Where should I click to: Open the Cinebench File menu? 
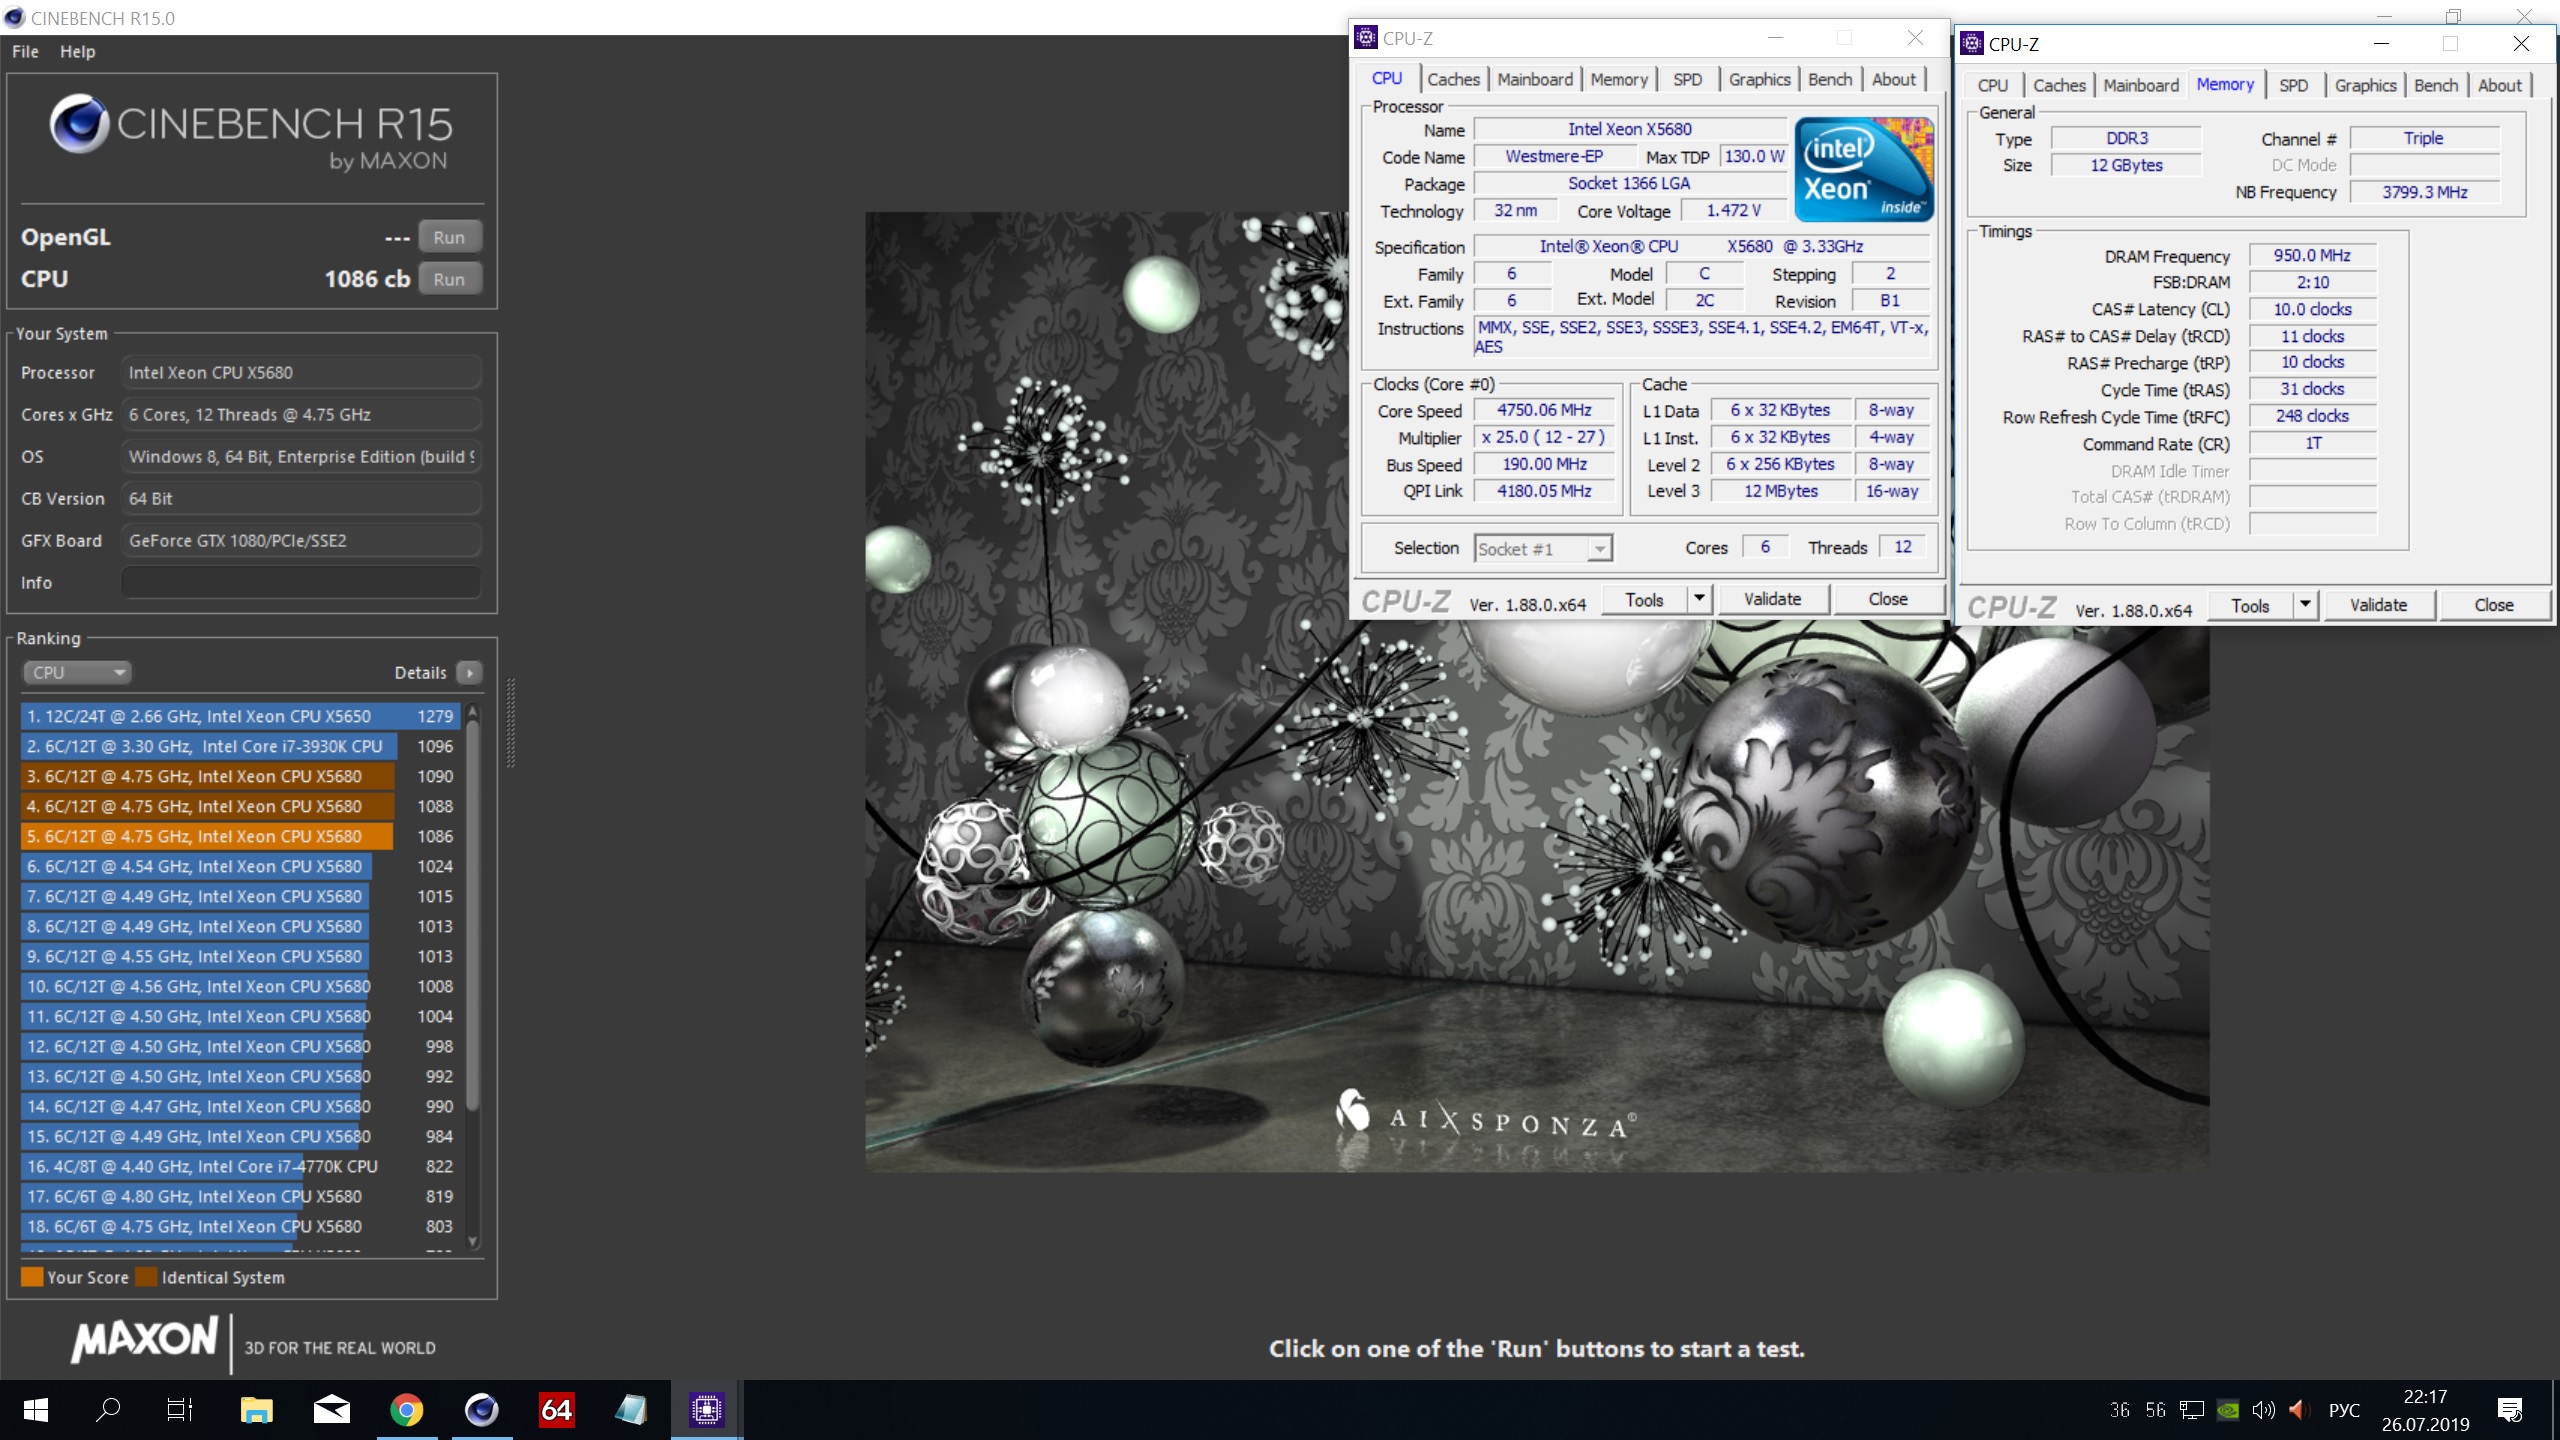coord(25,51)
